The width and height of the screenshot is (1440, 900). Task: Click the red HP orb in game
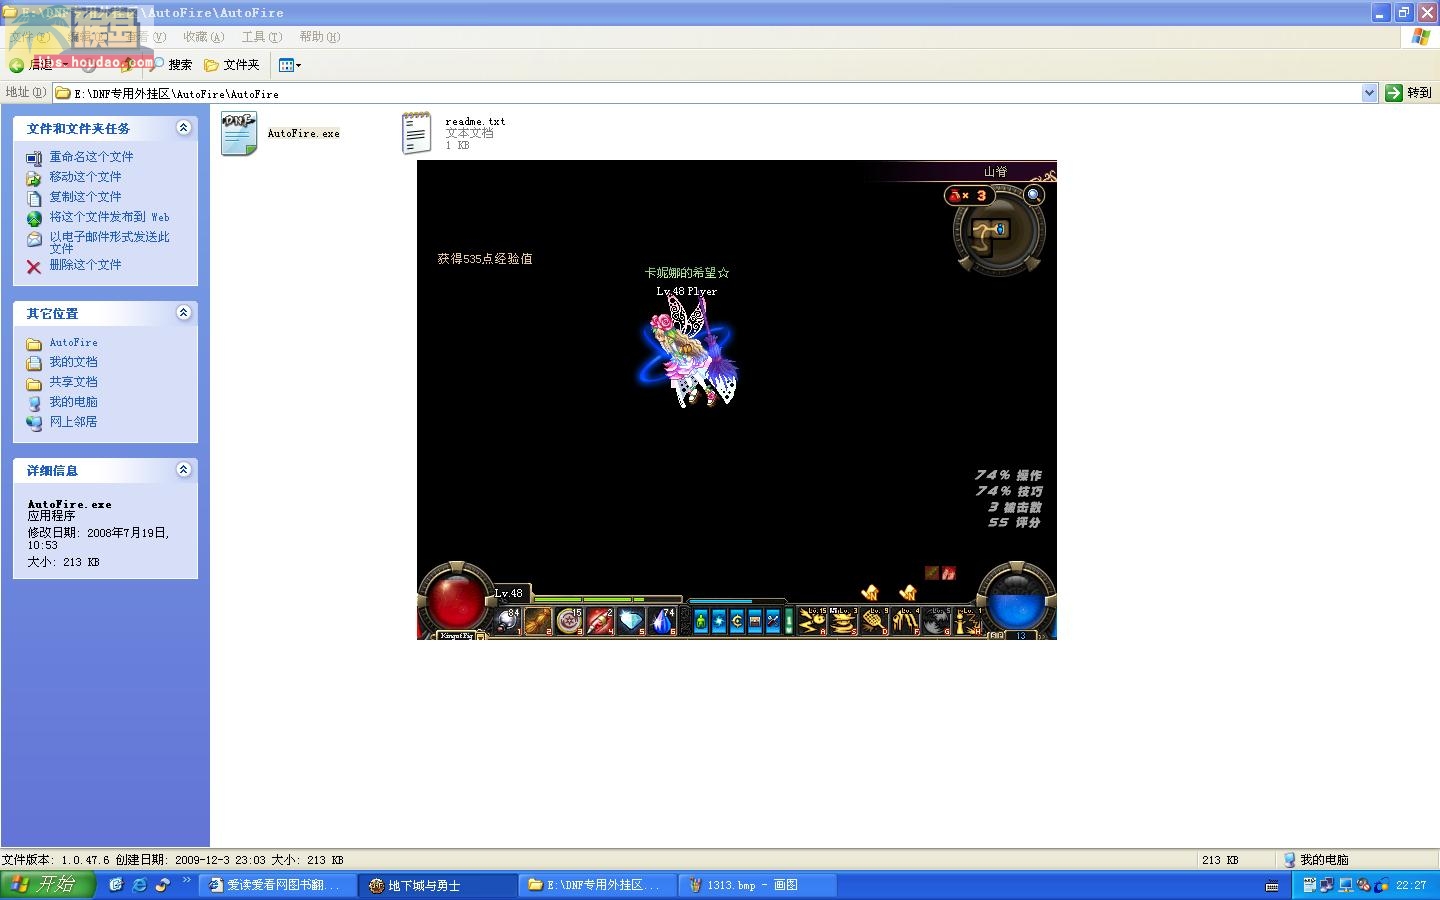click(x=456, y=601)
